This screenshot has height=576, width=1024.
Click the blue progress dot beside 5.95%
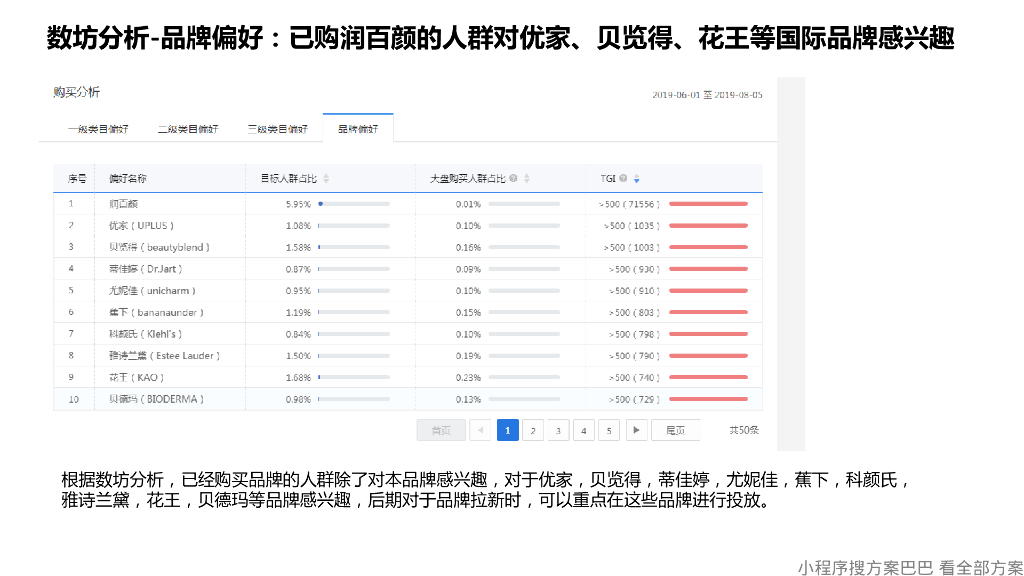(x=319, y=203)
